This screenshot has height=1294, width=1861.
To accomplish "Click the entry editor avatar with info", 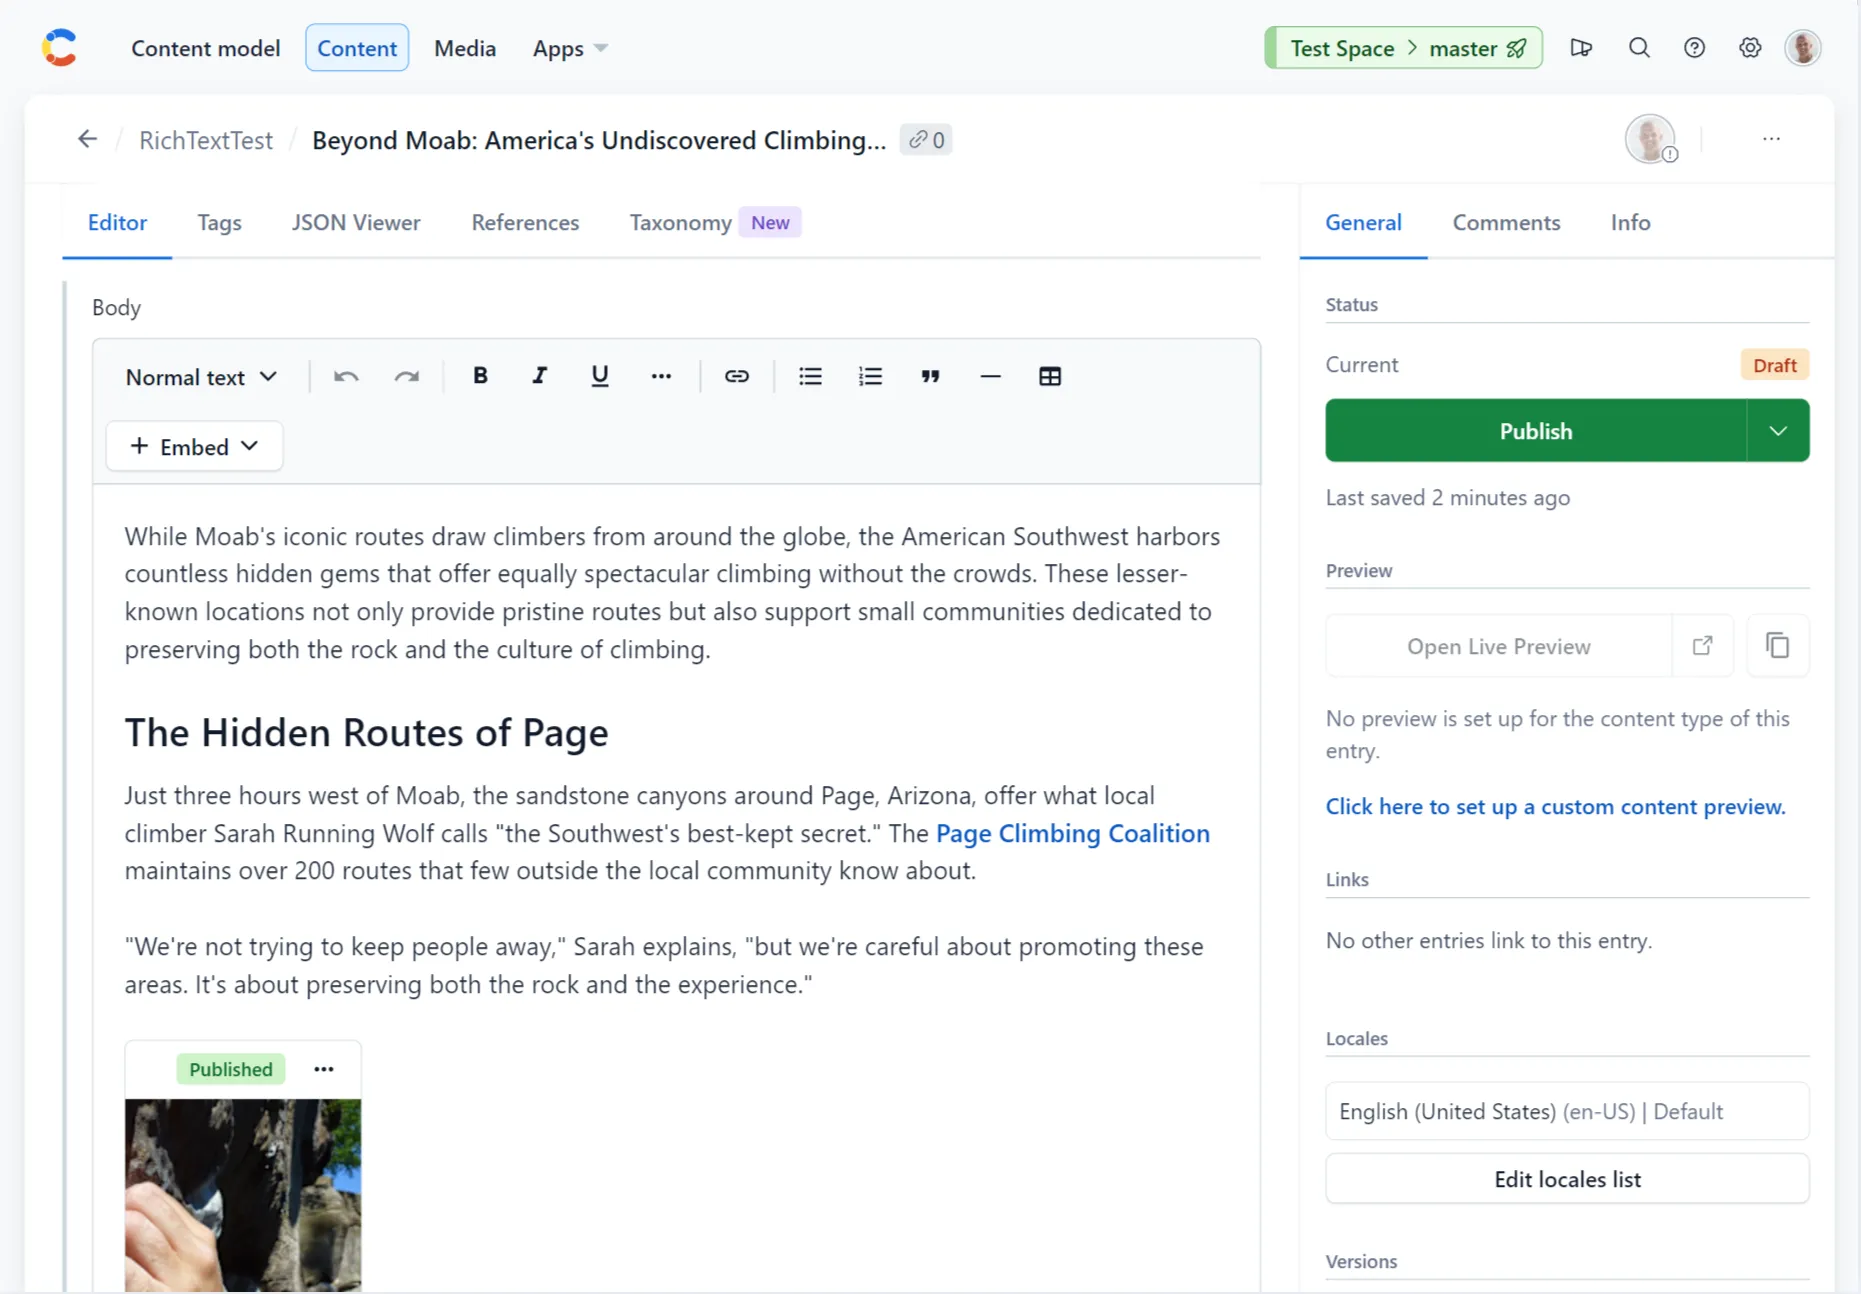I will pyautogui.click(x=1650, y=139).
